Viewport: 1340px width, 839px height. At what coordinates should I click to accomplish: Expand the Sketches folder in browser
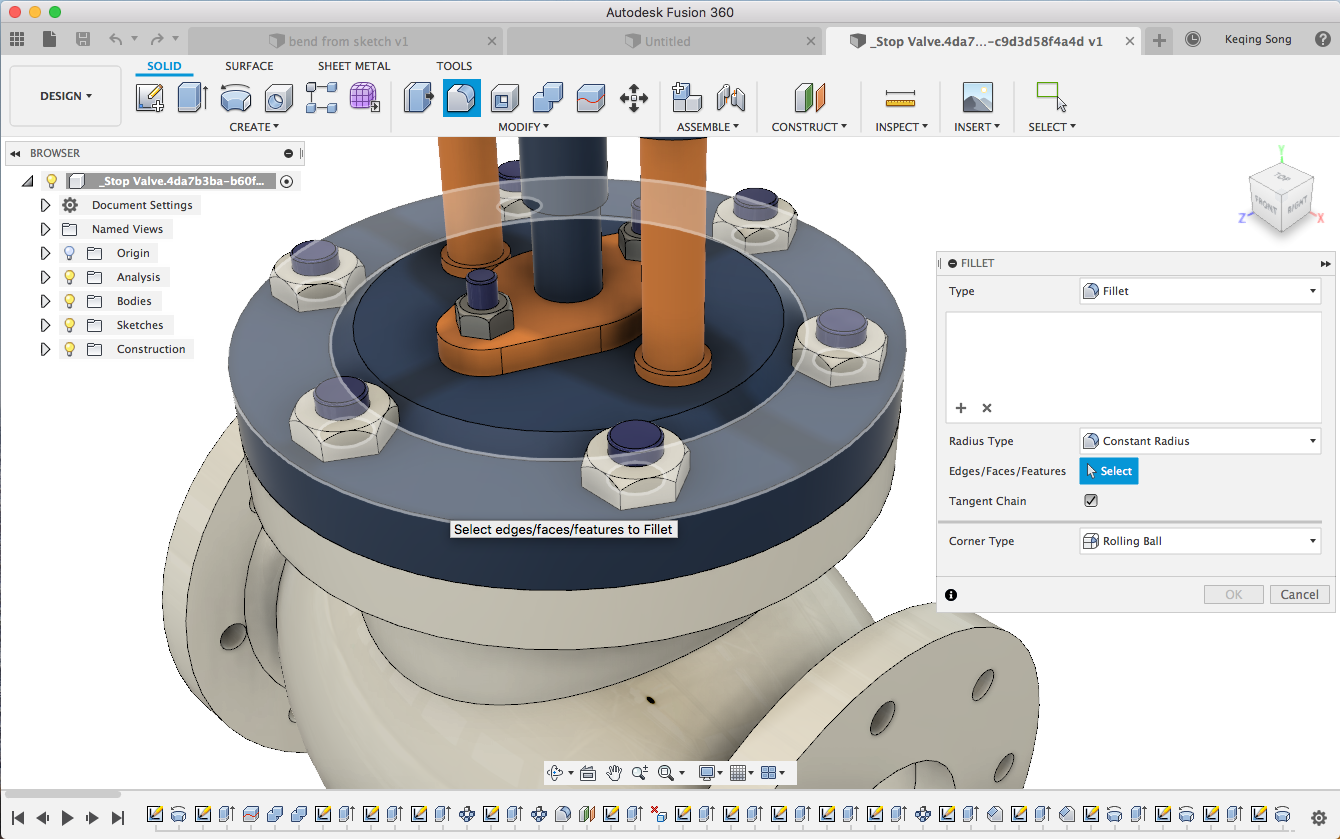[x=45, y=325]
